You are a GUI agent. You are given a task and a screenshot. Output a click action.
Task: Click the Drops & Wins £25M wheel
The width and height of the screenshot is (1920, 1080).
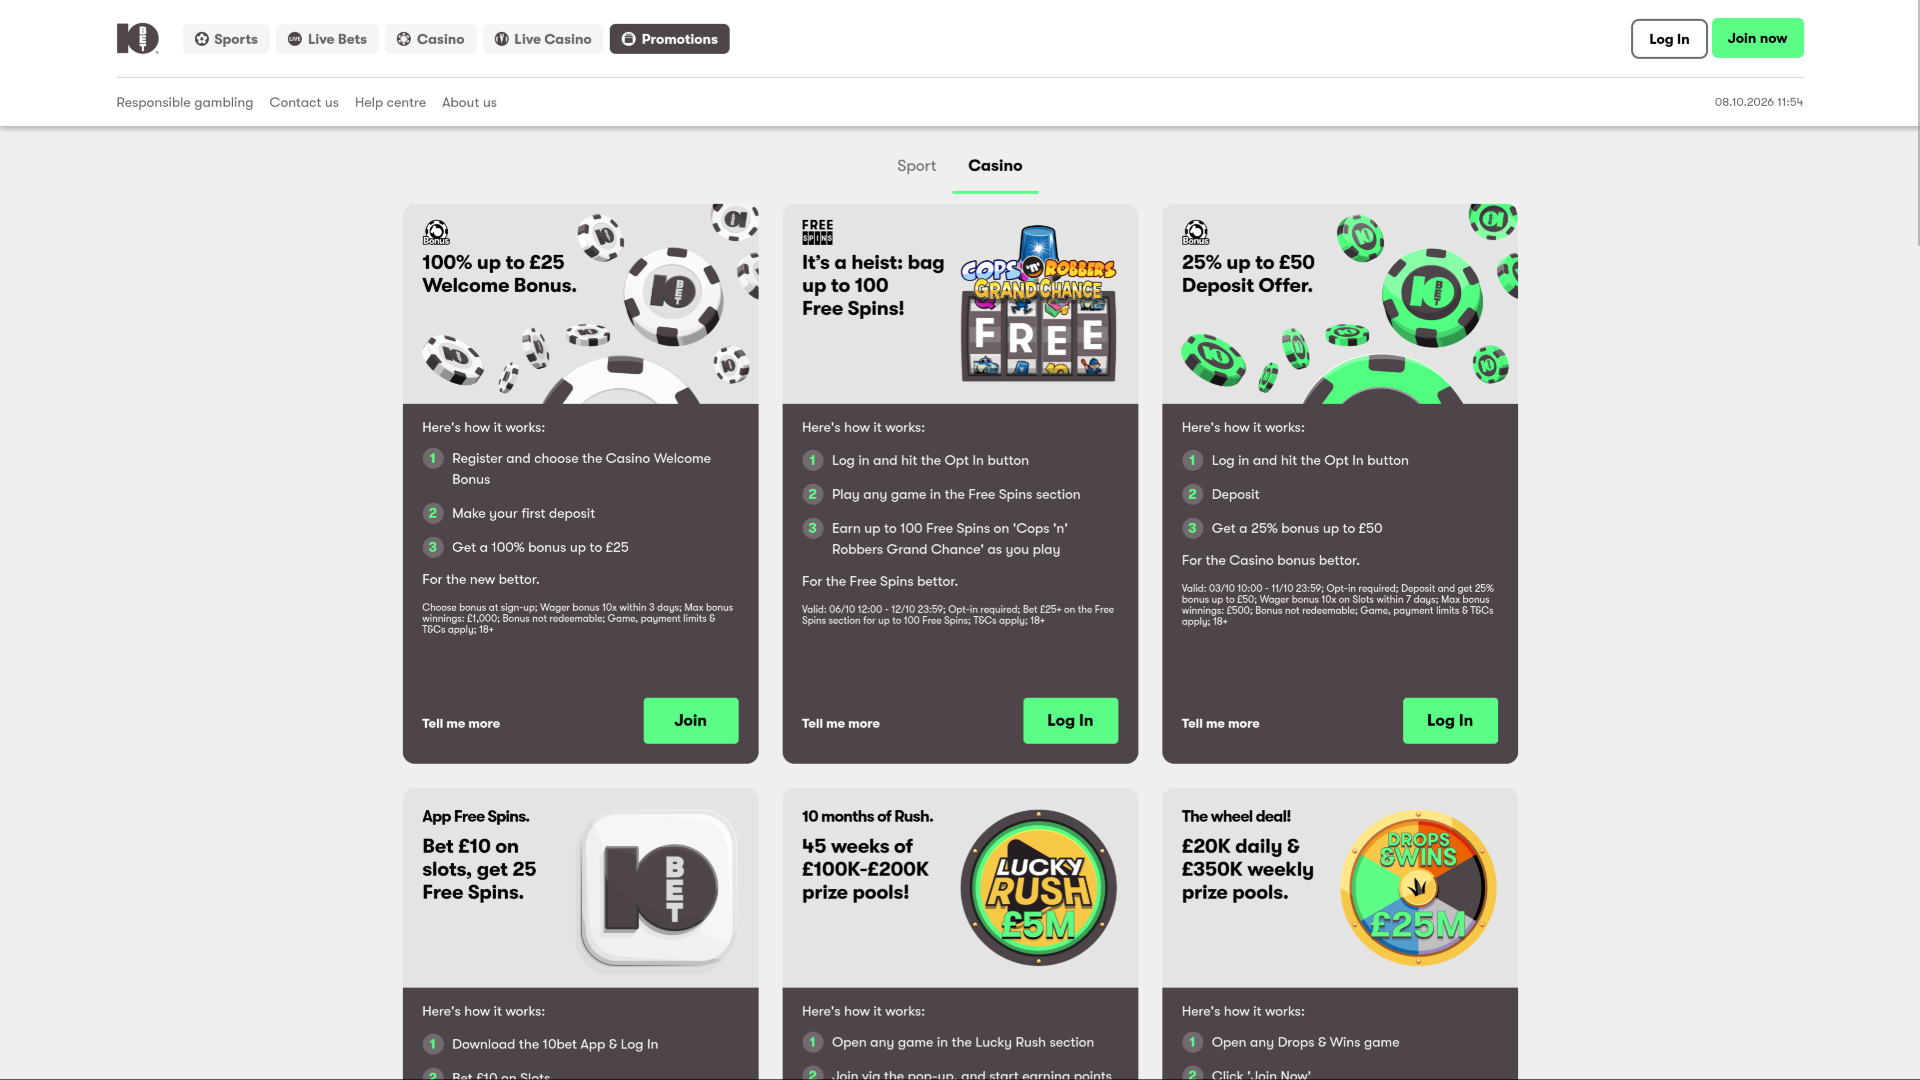tap(1418, 888)
